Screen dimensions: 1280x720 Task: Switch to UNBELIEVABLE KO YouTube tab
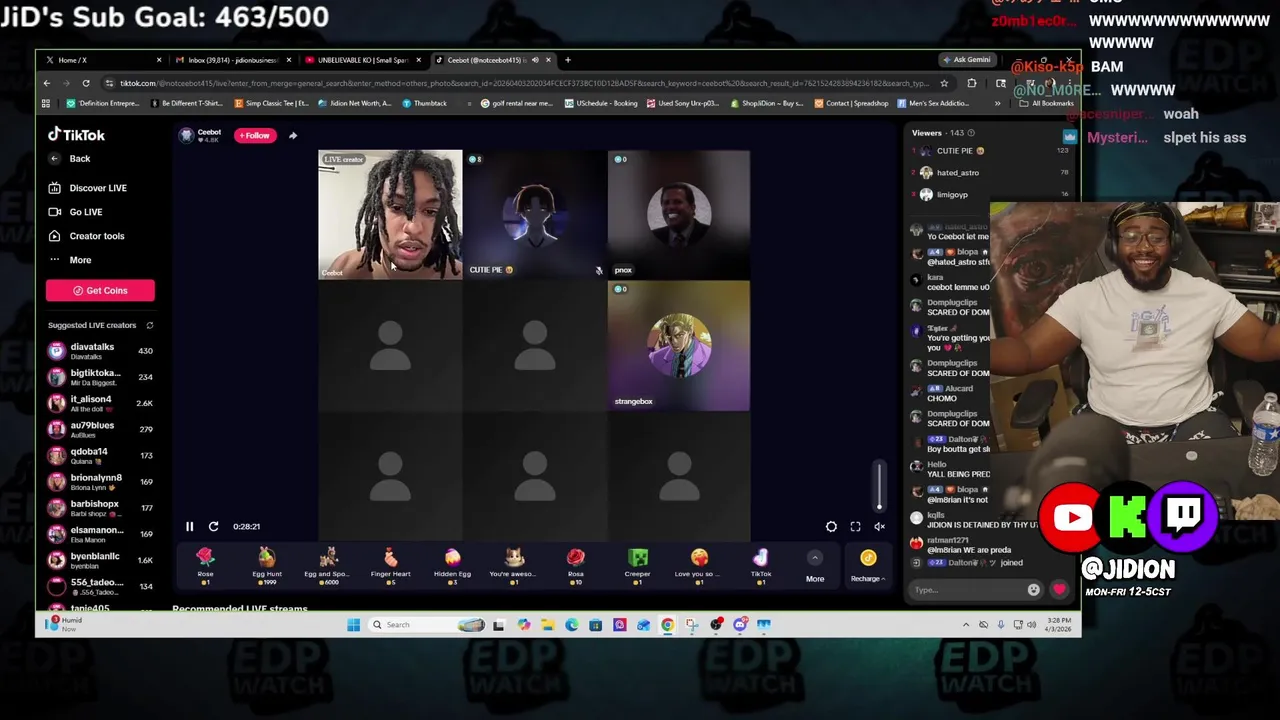coord(362,60)
